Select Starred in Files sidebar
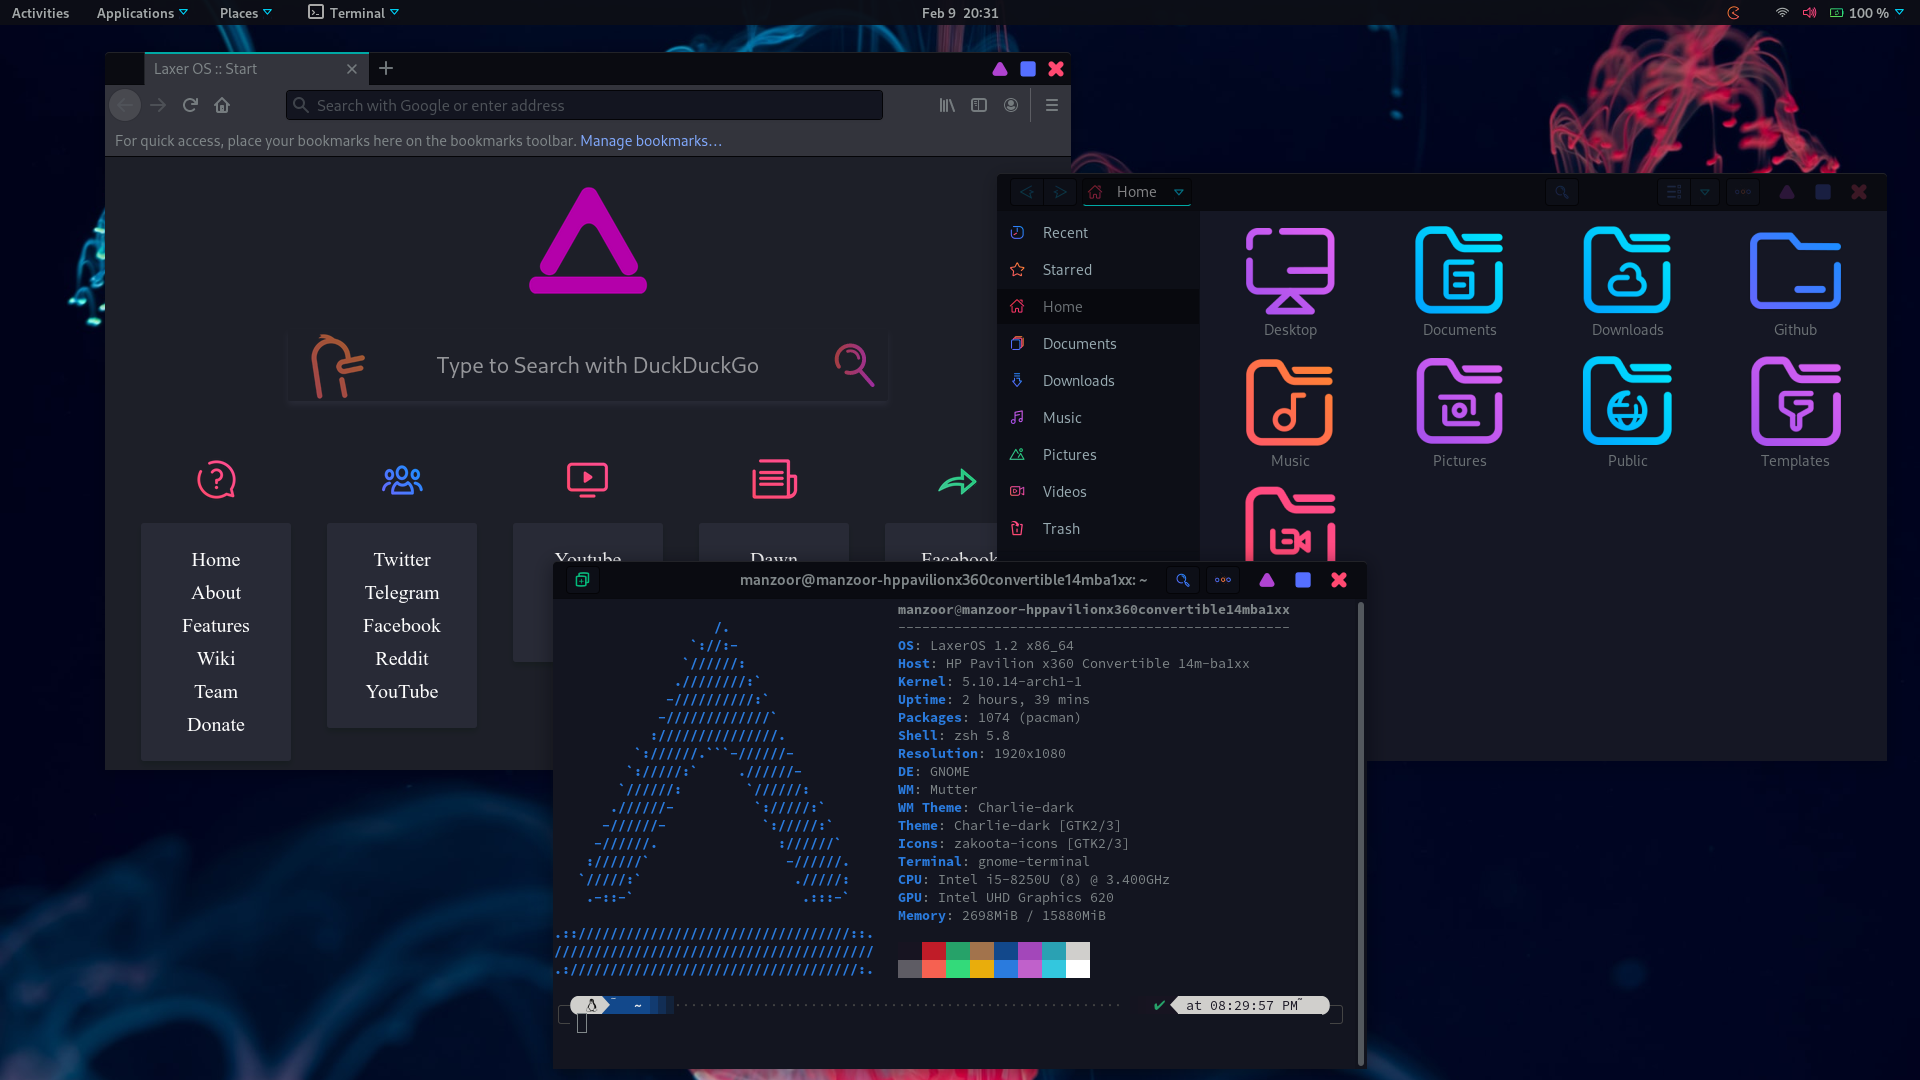The width and height of the screenshot is (1920, 1080). pos(1098,270)
